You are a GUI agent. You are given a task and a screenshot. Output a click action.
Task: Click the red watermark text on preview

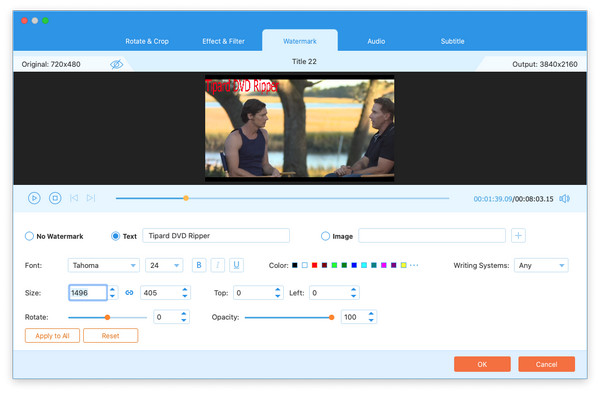point(242,86)
